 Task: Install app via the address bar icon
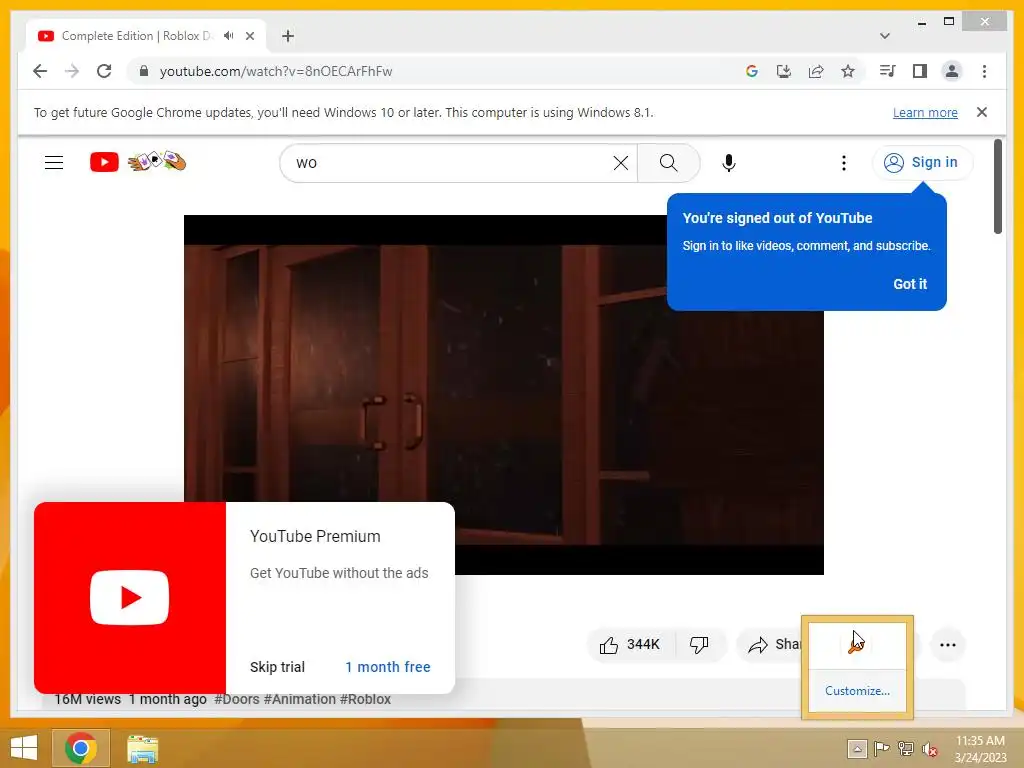pos(784,71)
